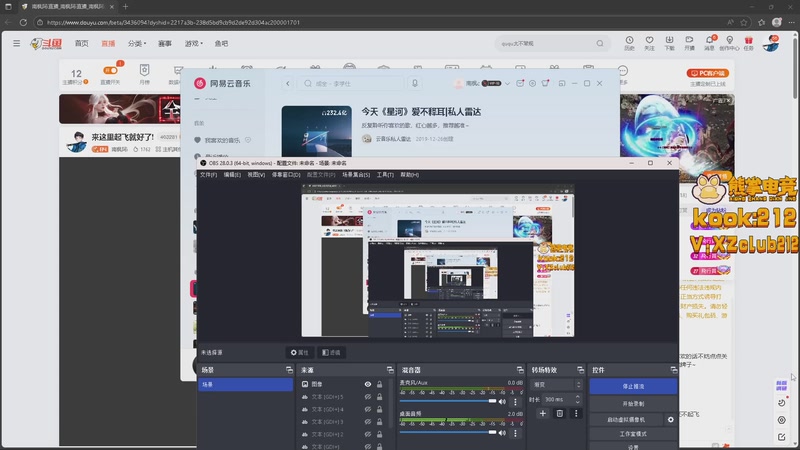The height and width of the screenshot is (450, 800).
Task: Open Douyu 历史 history icon
Action: coord(630,43)
